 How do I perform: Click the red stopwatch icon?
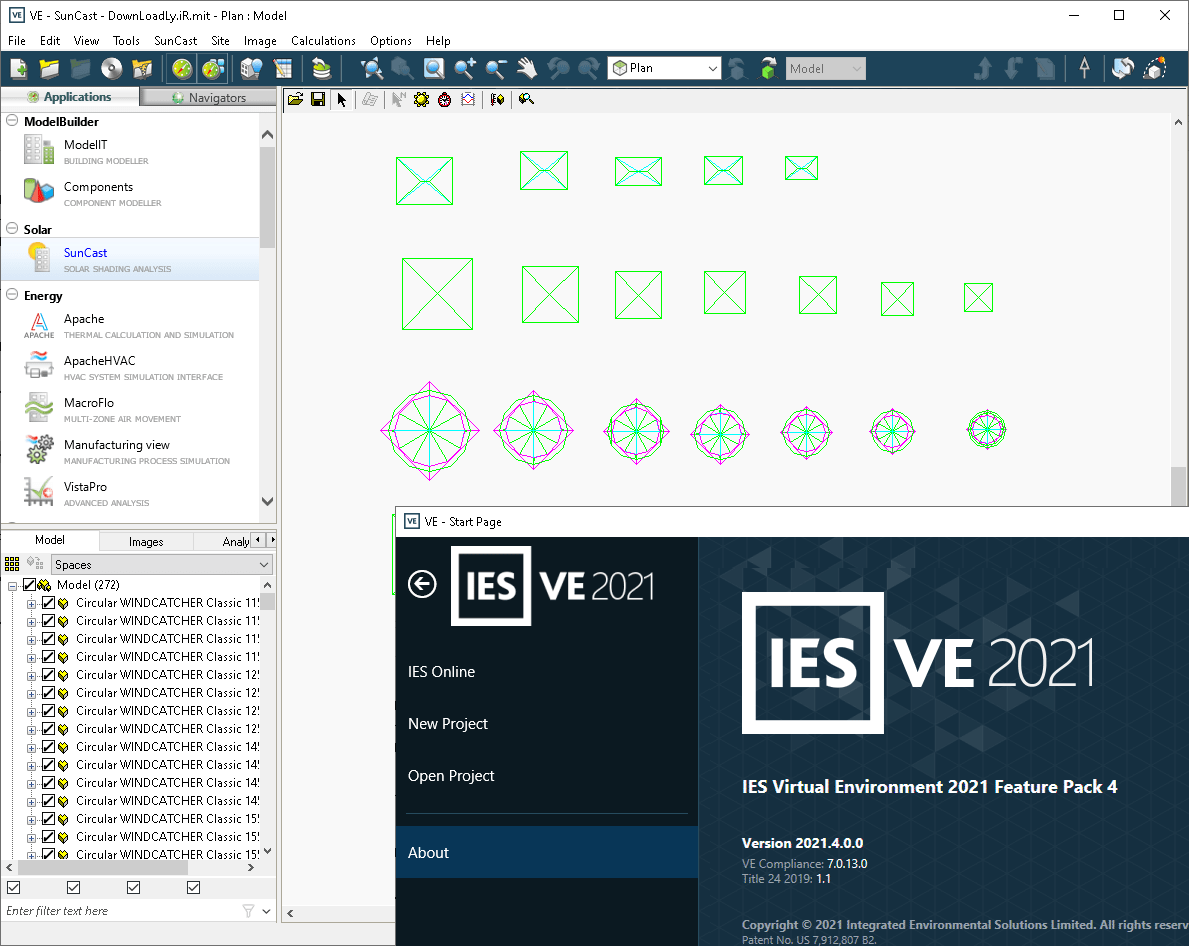[x=444, y=99]
